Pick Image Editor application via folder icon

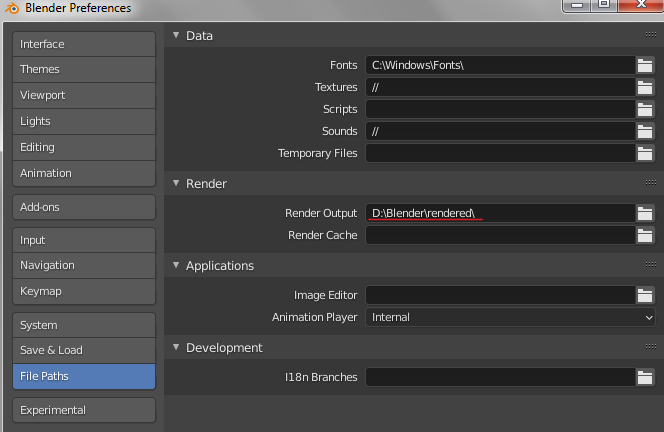(x=645, y=295)
